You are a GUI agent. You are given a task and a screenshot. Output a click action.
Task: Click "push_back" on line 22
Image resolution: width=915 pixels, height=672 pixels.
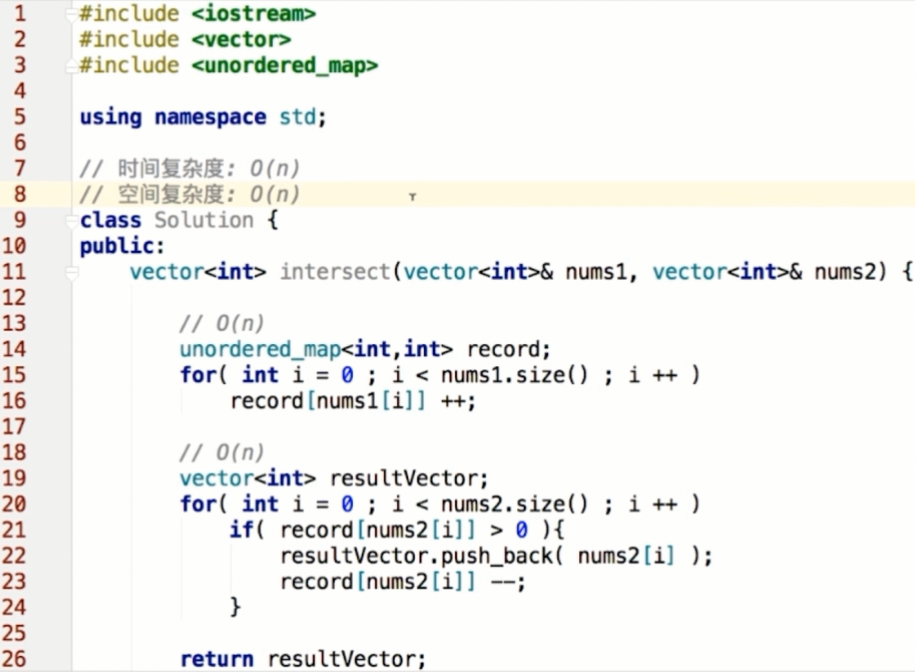tap(496, 556)
